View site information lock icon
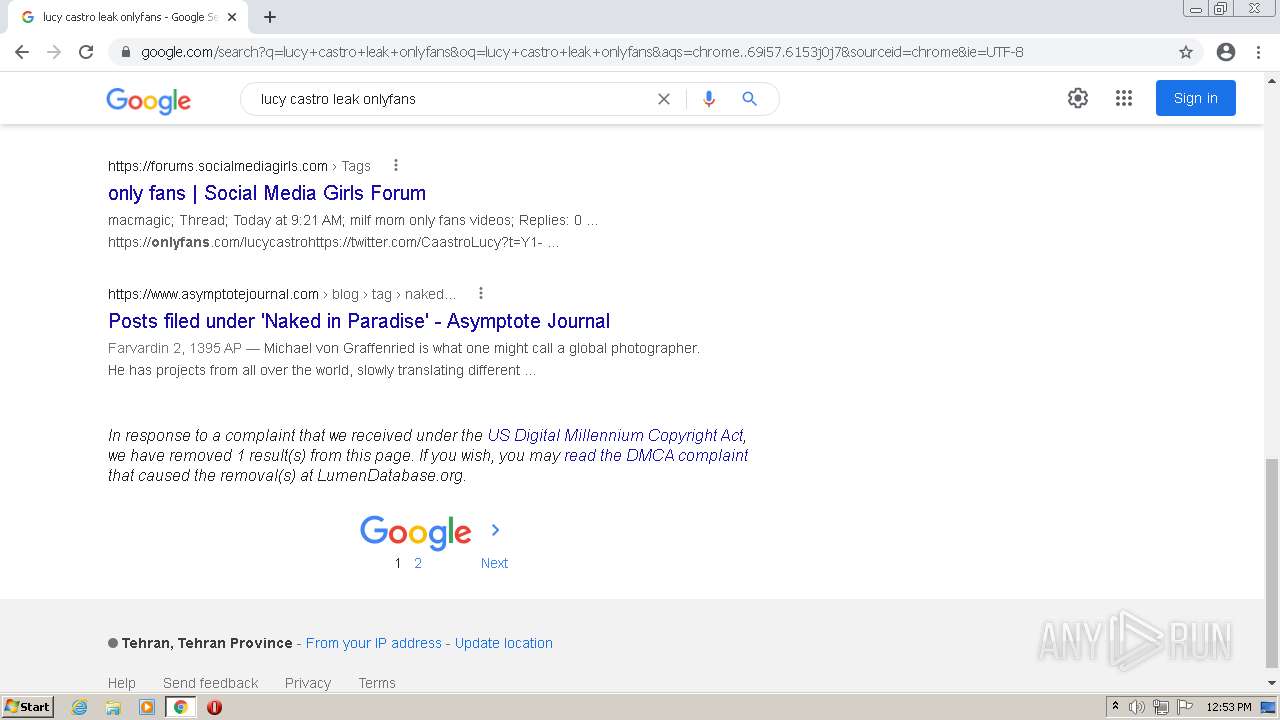The image size is (1280, 720). tap(125, 52)
